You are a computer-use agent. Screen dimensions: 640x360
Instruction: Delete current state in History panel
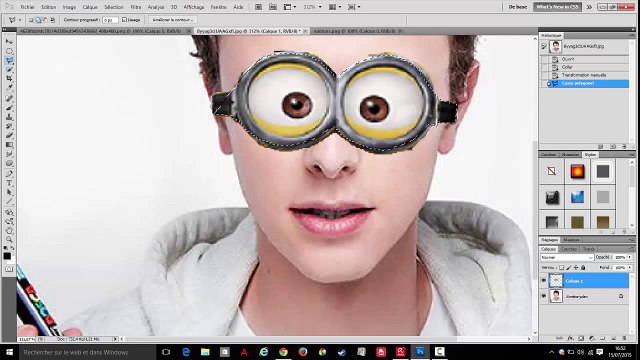(624, 147)
